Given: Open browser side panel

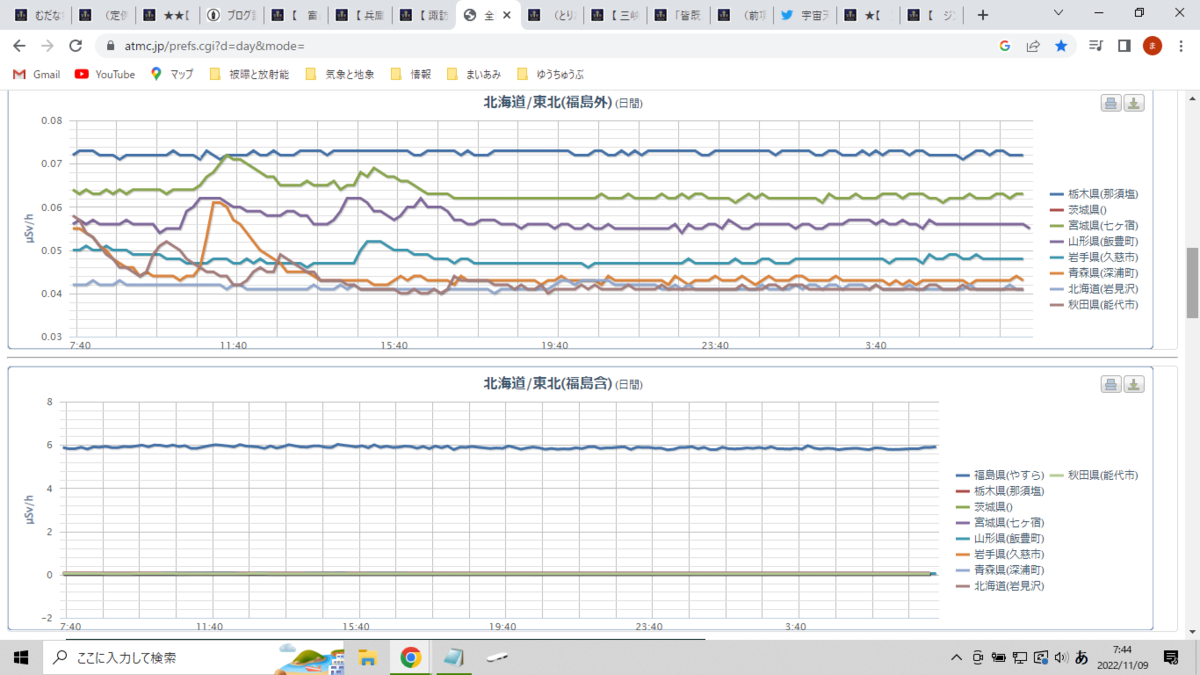Looking at the screenshot, I should (x=1124, y=46).
